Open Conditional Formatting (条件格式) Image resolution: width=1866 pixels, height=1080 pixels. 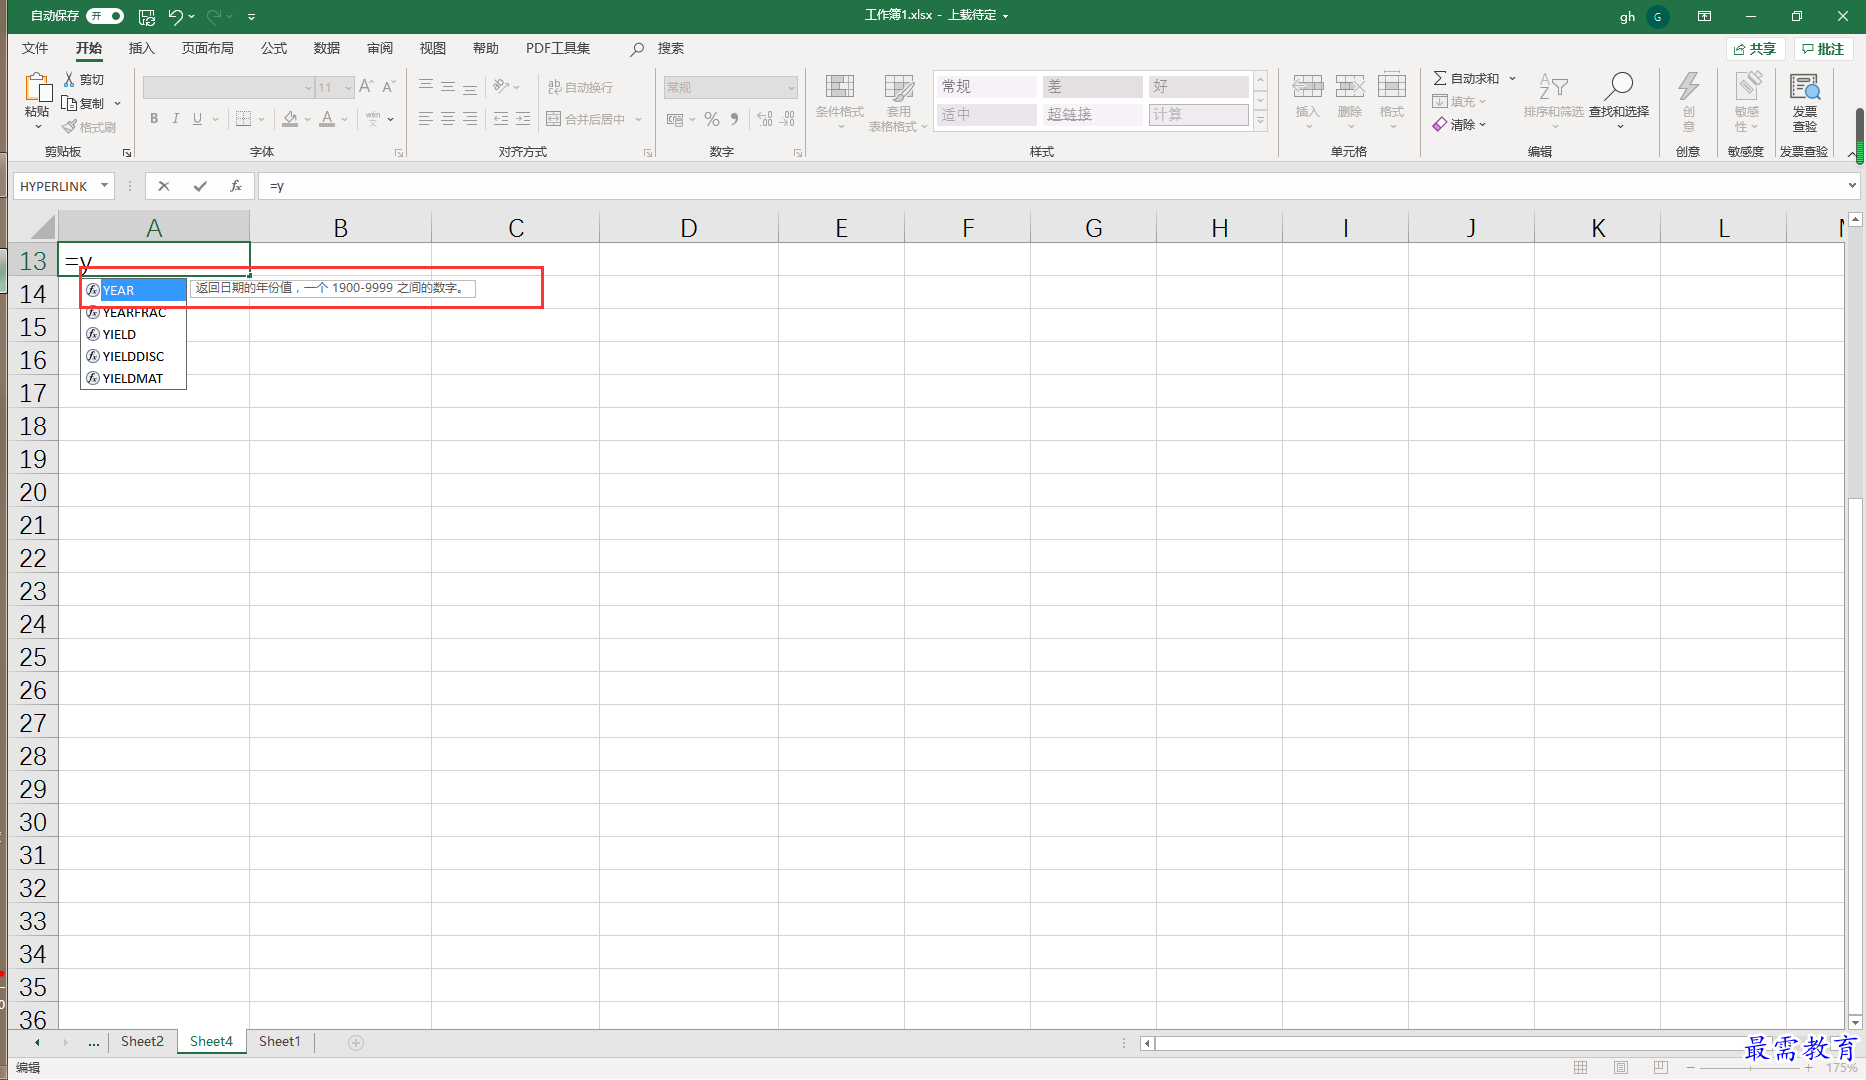(x=839, y=101)
